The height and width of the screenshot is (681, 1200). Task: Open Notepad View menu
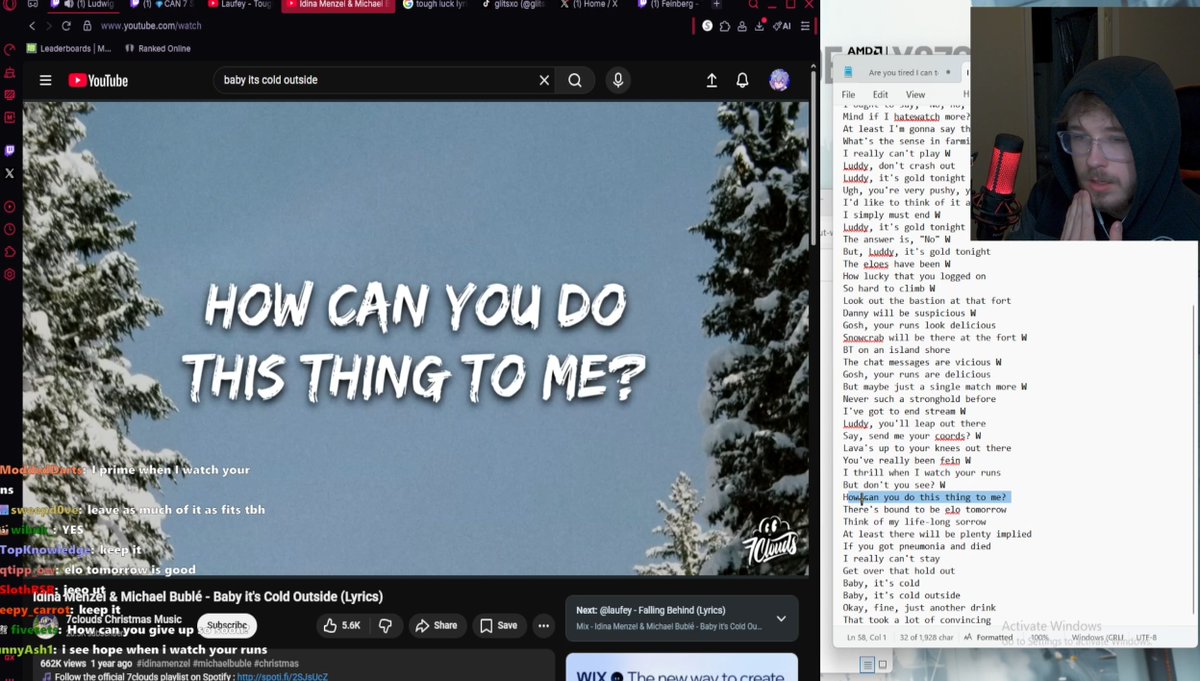915,94
